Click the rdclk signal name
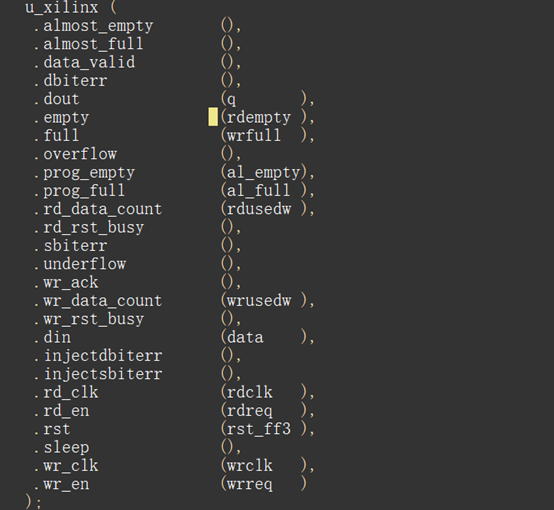This screenshot has height=510, width=554. 250,393
